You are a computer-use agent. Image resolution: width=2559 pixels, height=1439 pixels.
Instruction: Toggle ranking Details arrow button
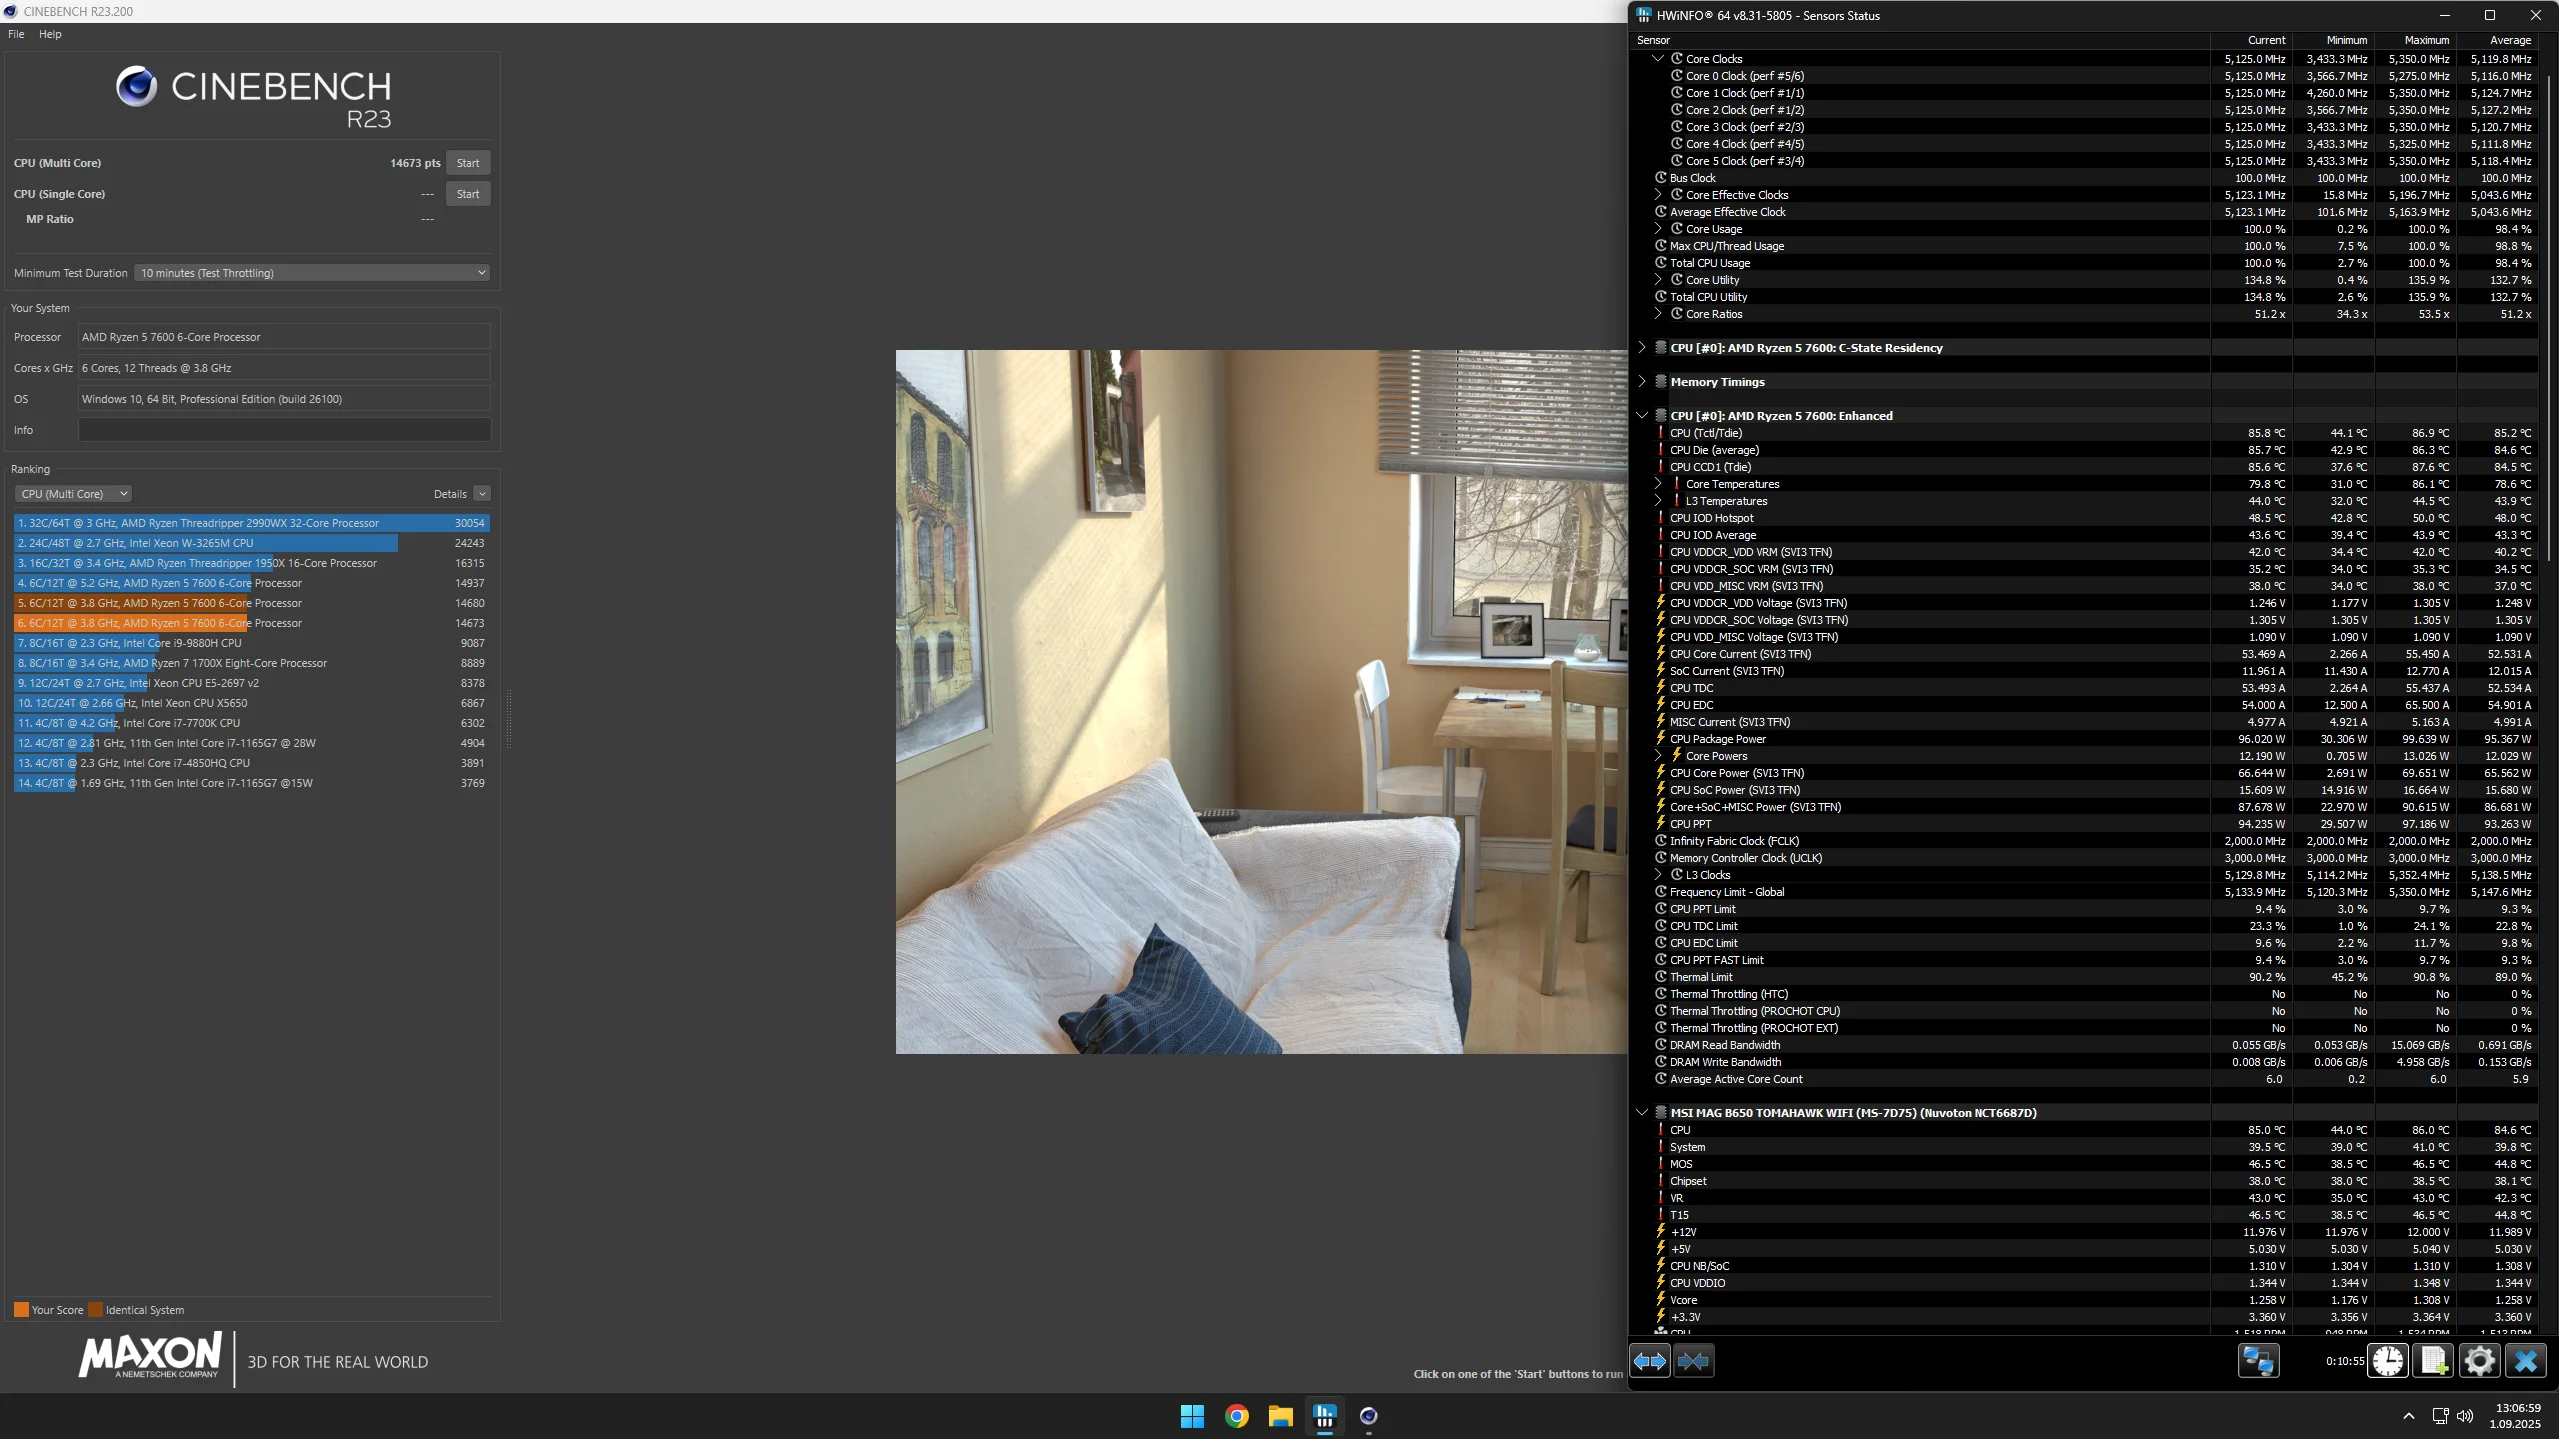pos(482,494)
